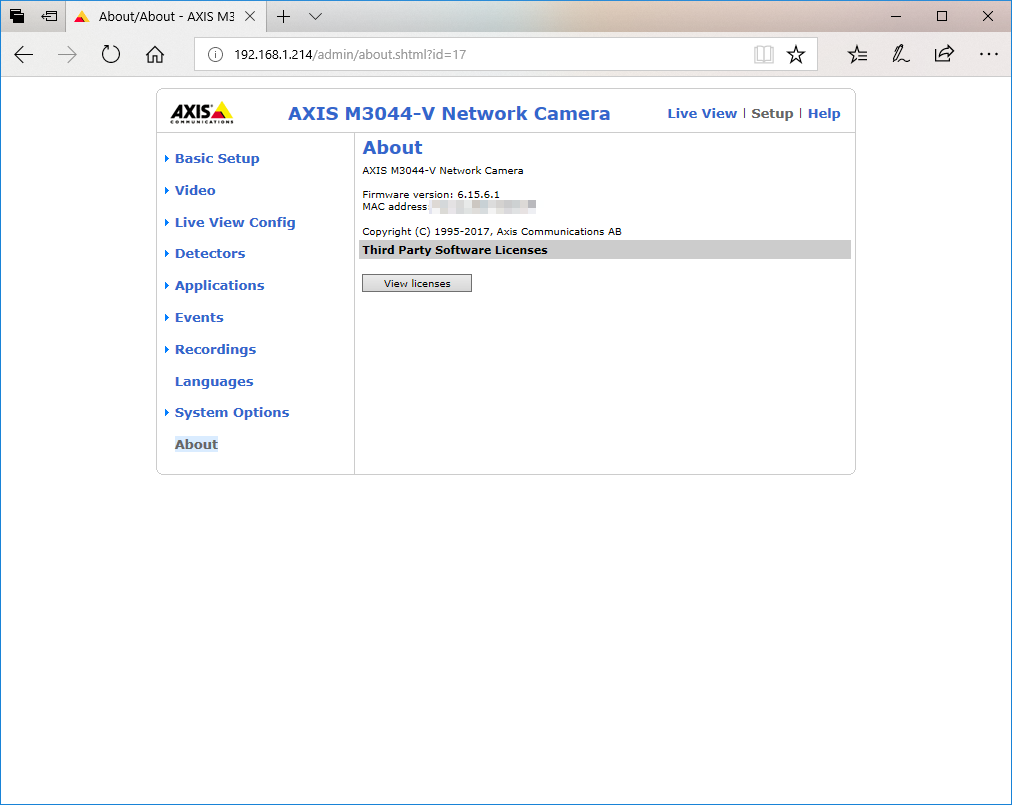
Task: Expand the Live View Config arrow
Action: tap(167, 223)
